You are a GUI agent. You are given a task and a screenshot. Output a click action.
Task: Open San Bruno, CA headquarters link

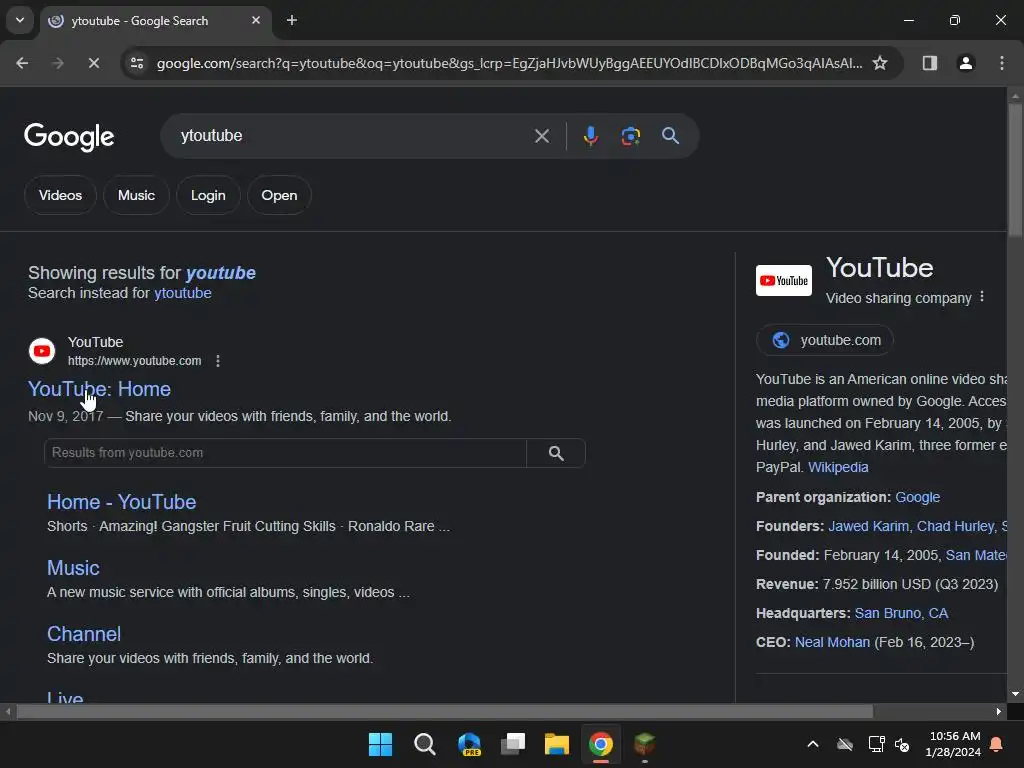pos(901,614)
